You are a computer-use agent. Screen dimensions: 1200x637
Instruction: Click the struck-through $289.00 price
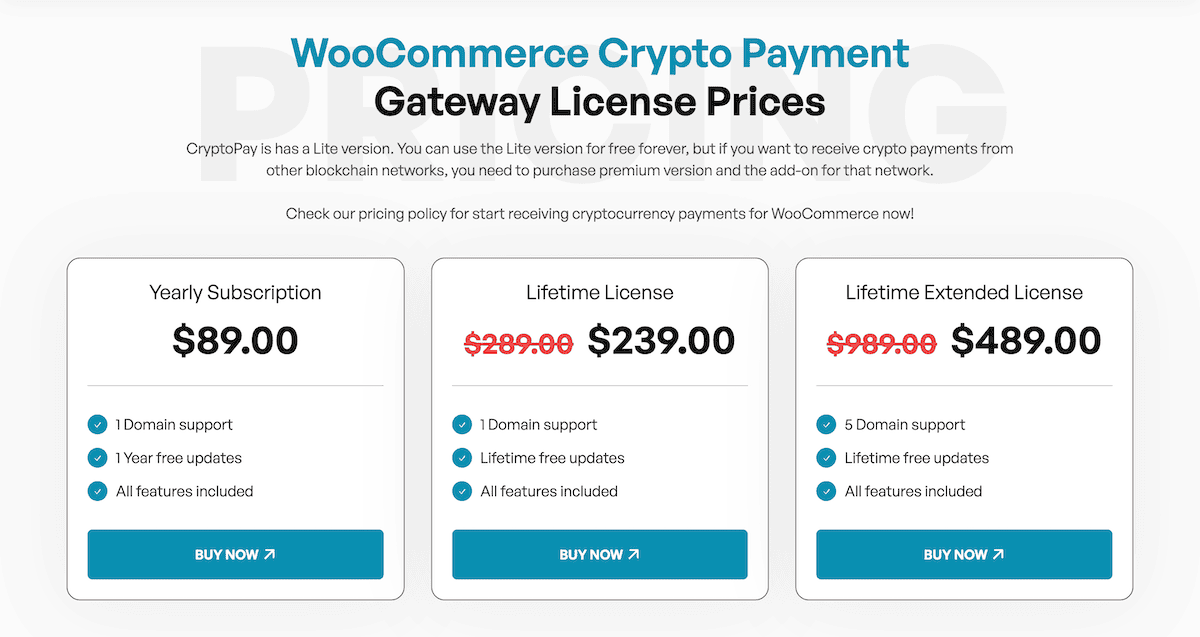pos(518,340)
